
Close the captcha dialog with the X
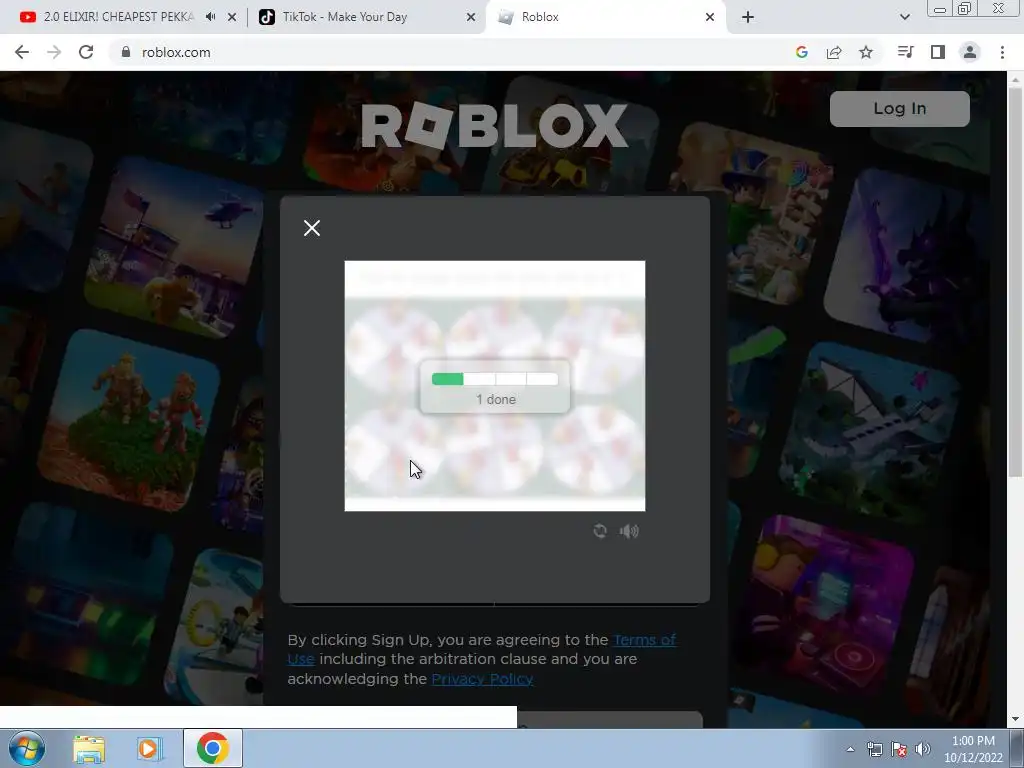(312, 228)
